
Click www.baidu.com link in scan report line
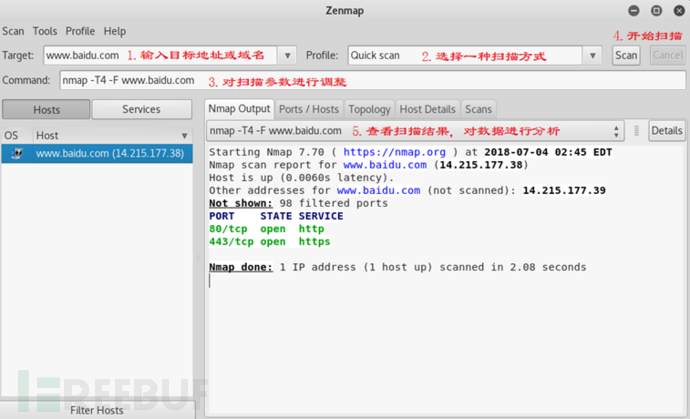pyautogui.click(x=385, y=165)
